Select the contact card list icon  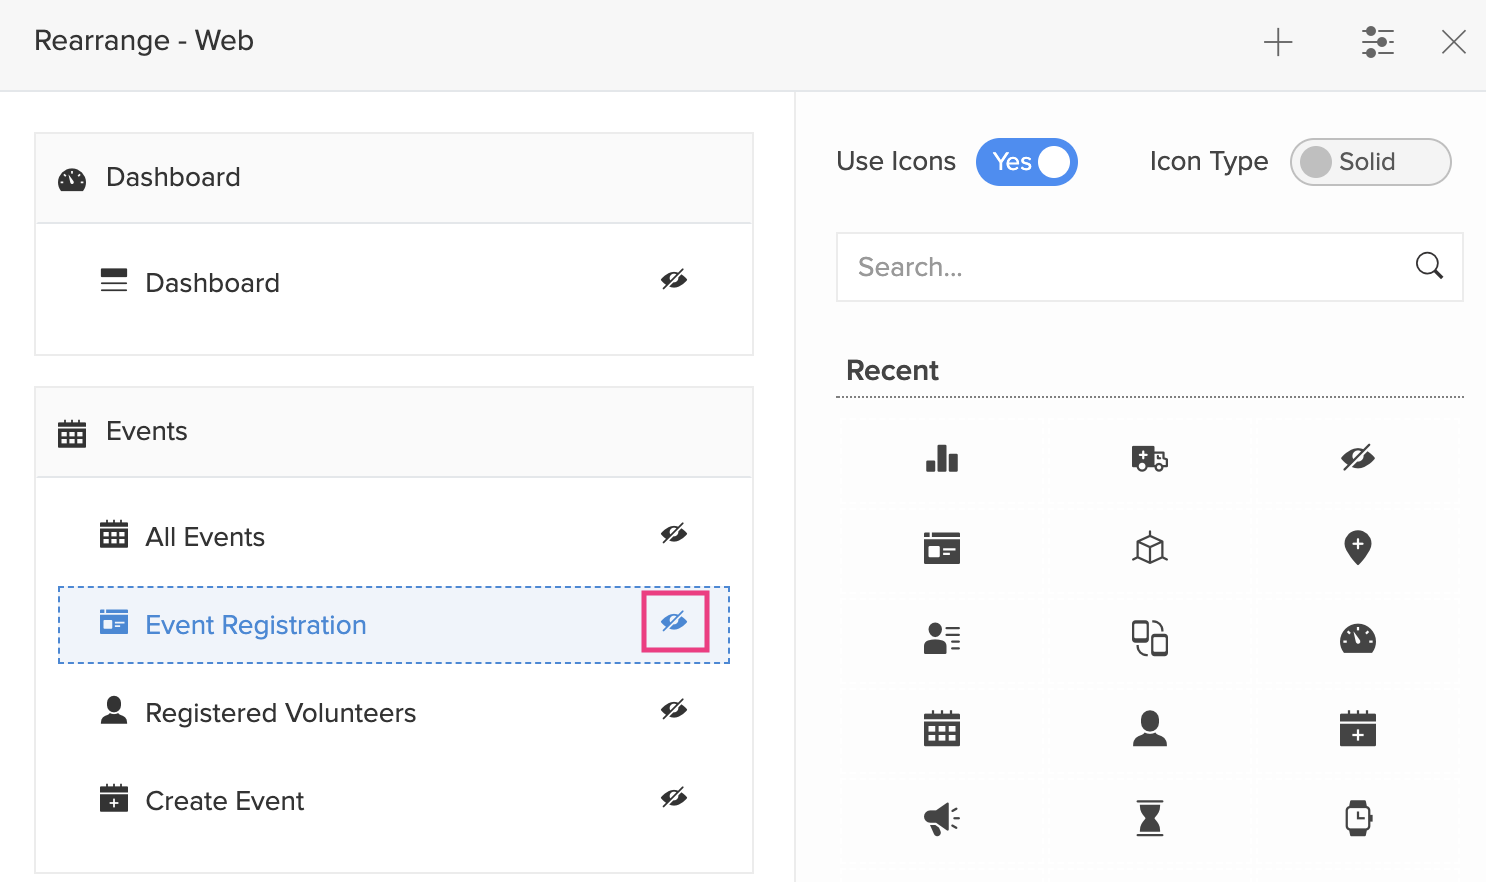click(x=941, y=638)
